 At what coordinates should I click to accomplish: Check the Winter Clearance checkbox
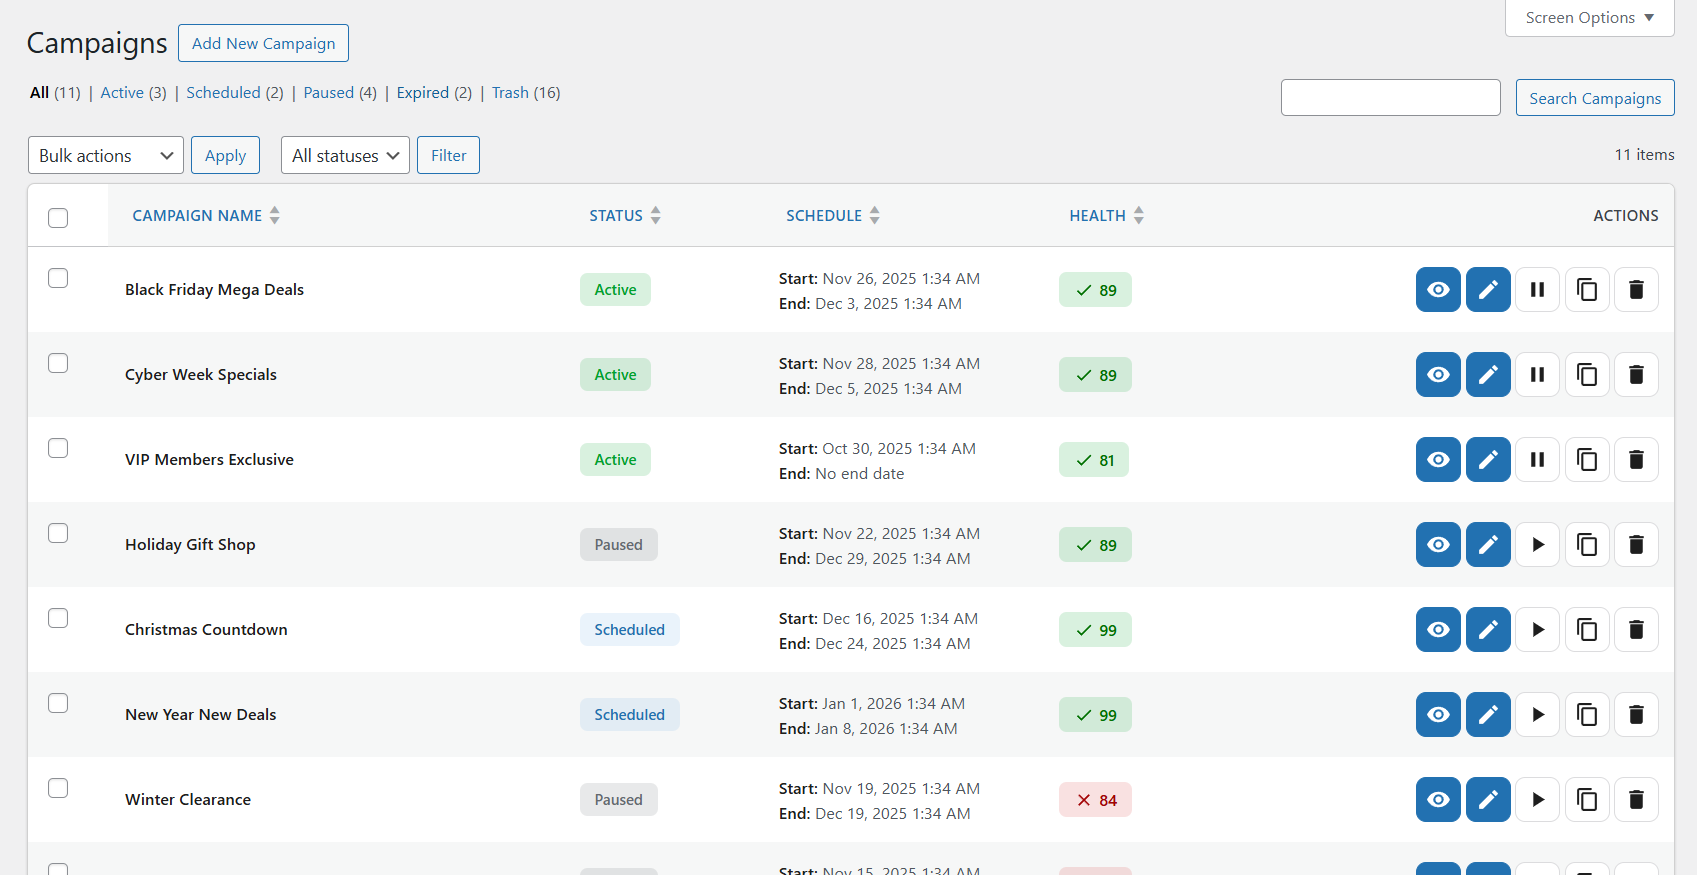[58, 788]
